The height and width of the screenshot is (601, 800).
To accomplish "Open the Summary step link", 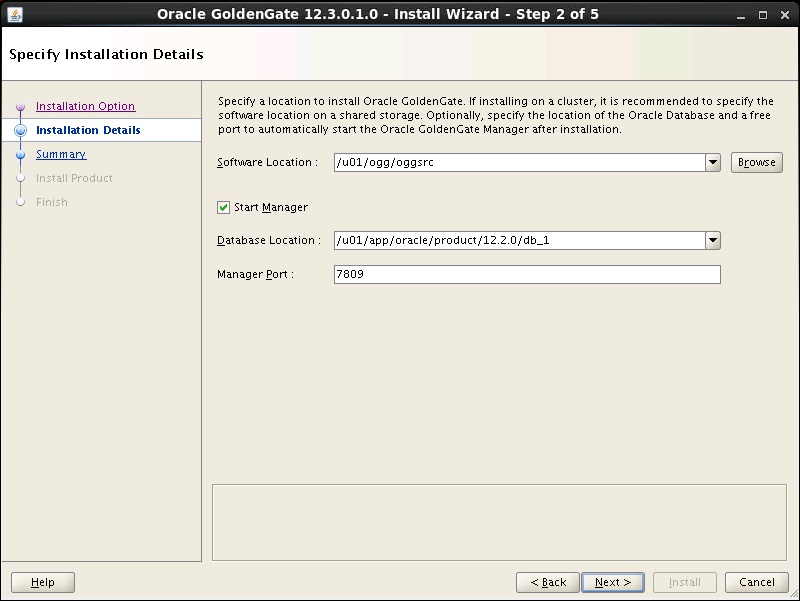I will 61,154.
